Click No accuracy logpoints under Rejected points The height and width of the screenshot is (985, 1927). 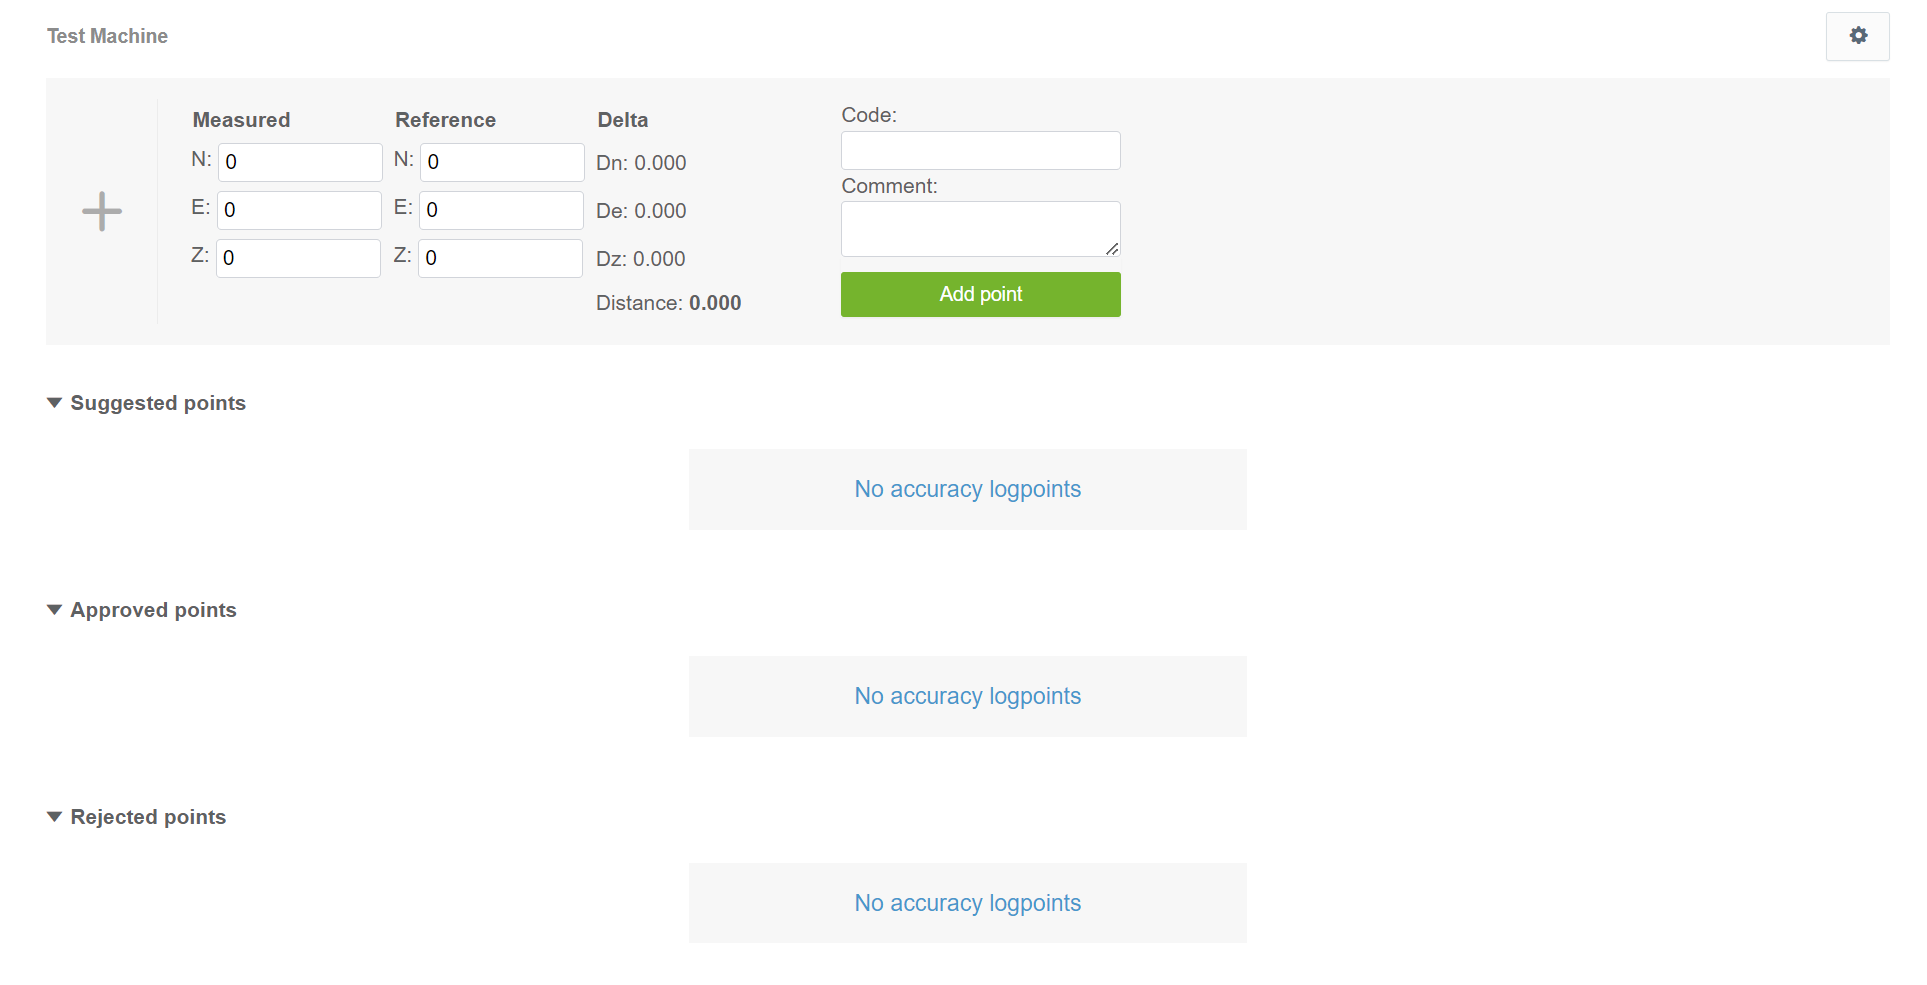coord(967,903)
